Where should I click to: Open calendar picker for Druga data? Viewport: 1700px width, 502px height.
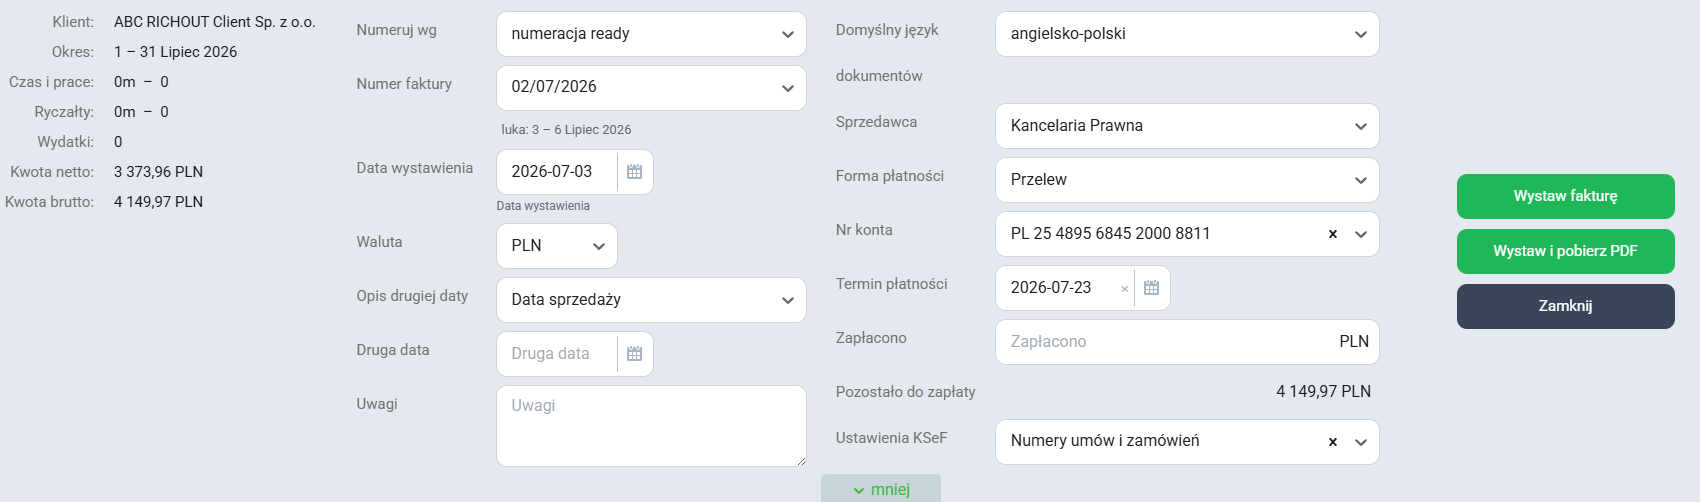click(634, 354)
